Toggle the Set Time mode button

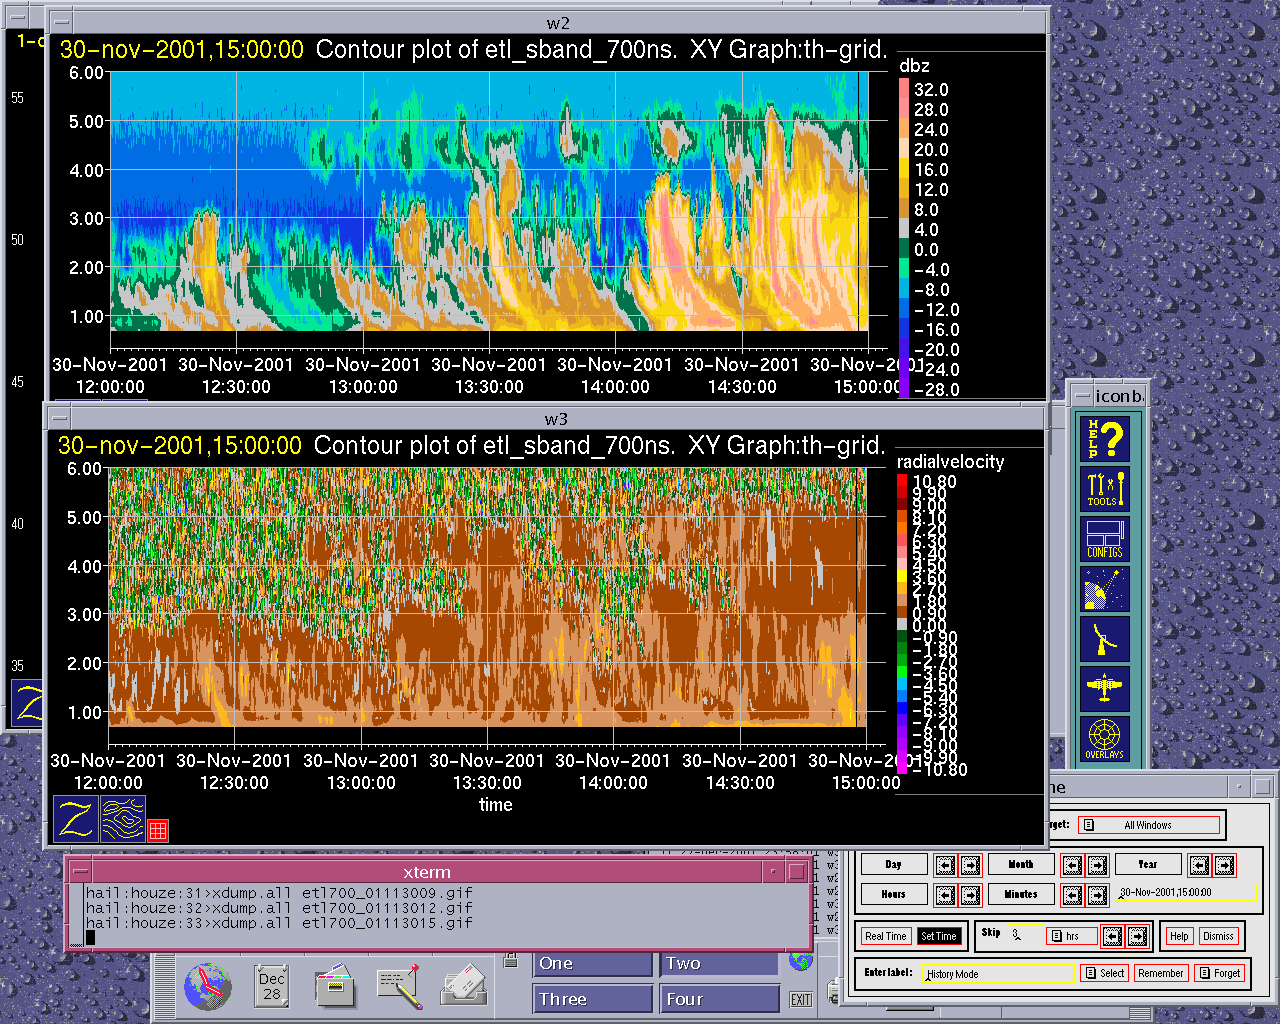click(939, 936)
